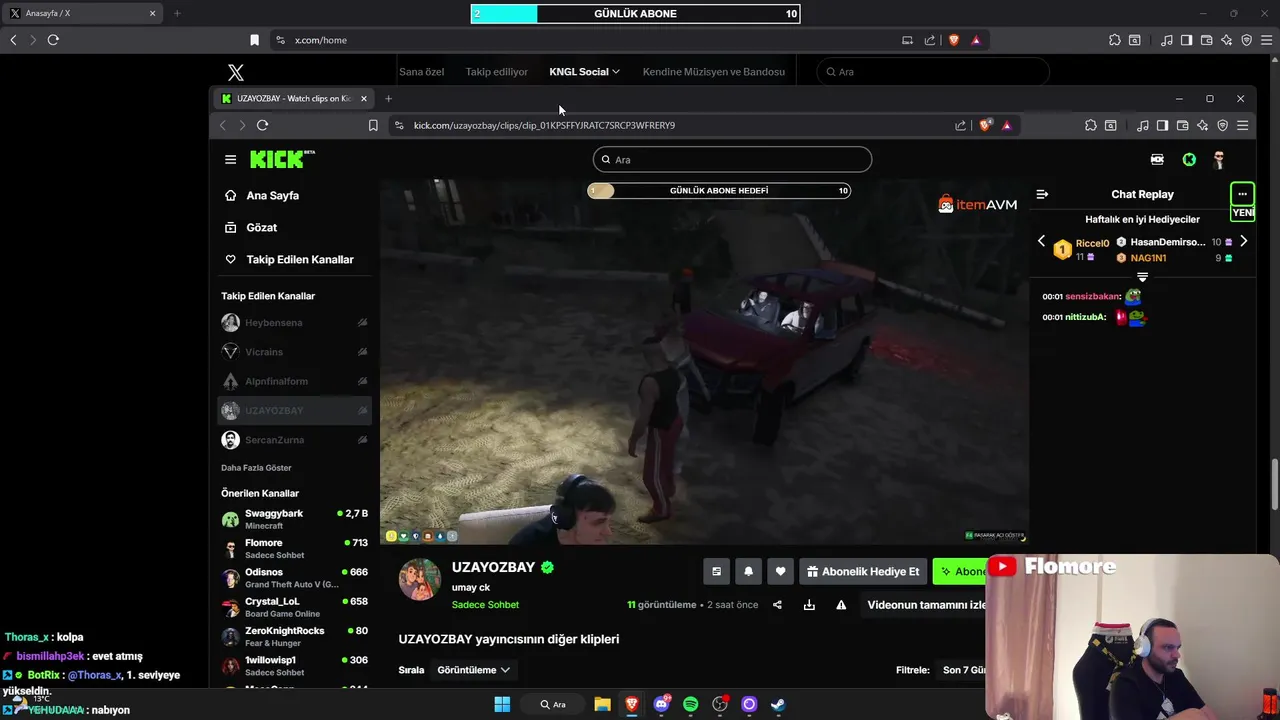This screenshot has height=720, width=1280.
Task: Click reload in the Kick window
Action: tap(262, 125)
